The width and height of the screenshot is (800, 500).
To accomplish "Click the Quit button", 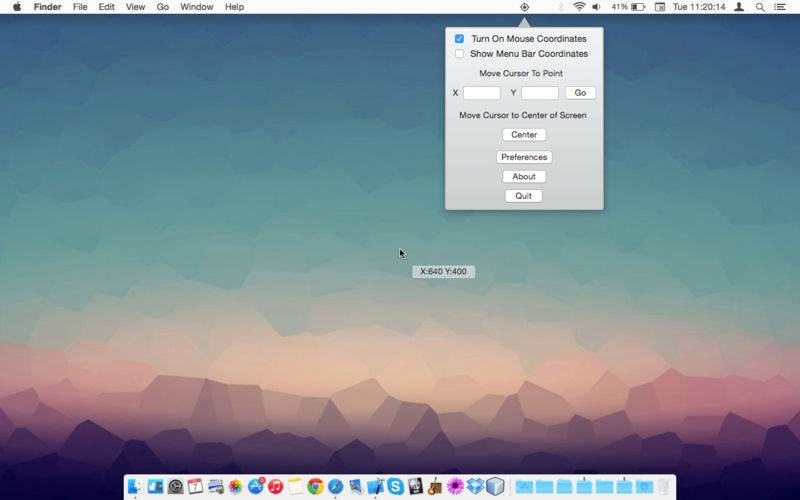I will coord(523,196).
